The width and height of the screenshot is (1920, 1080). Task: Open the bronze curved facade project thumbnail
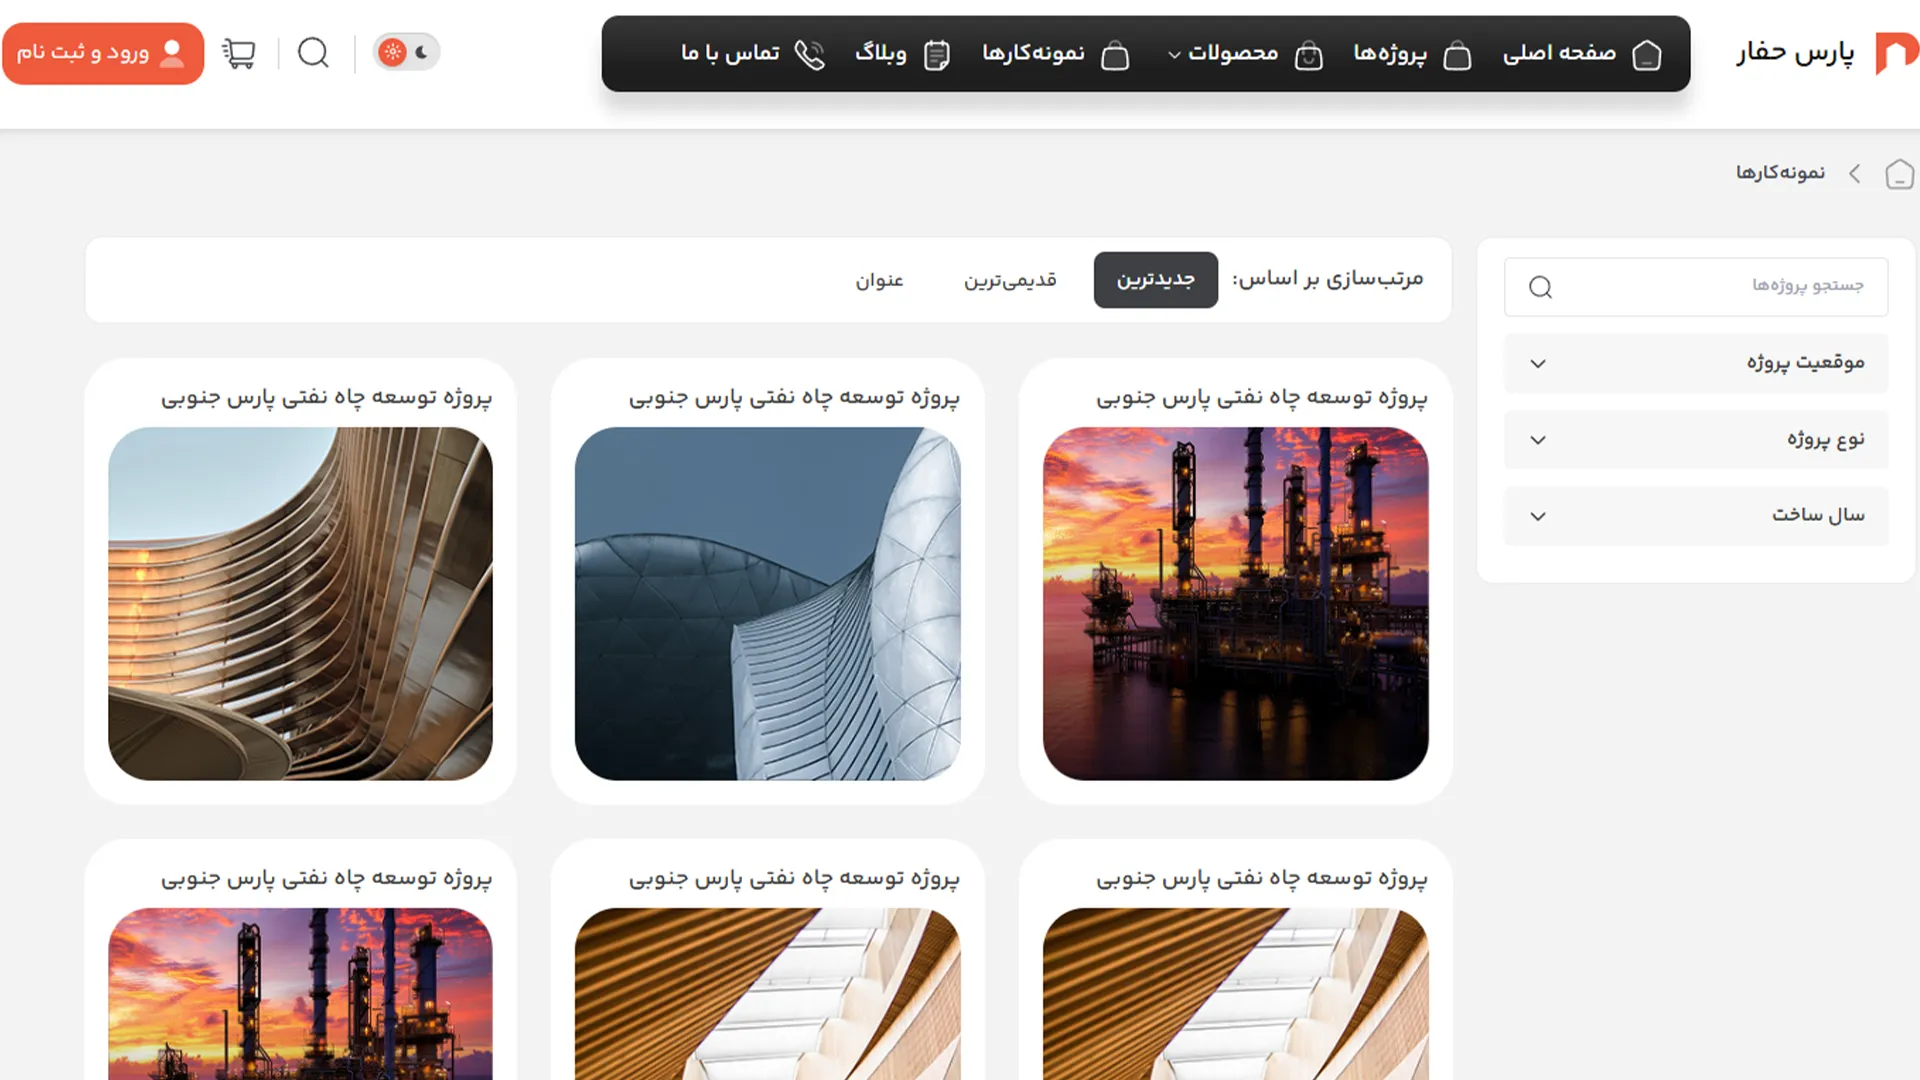[x=300, y=604]
